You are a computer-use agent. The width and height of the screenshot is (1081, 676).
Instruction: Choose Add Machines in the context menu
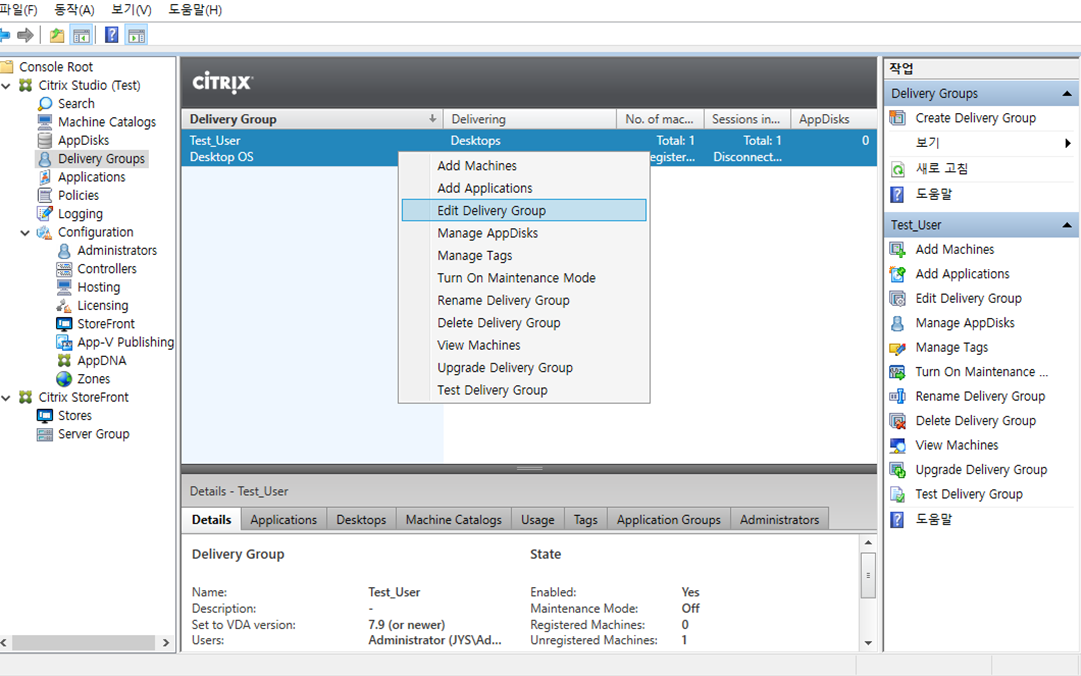pyautogui.click(x=524, y=165)
